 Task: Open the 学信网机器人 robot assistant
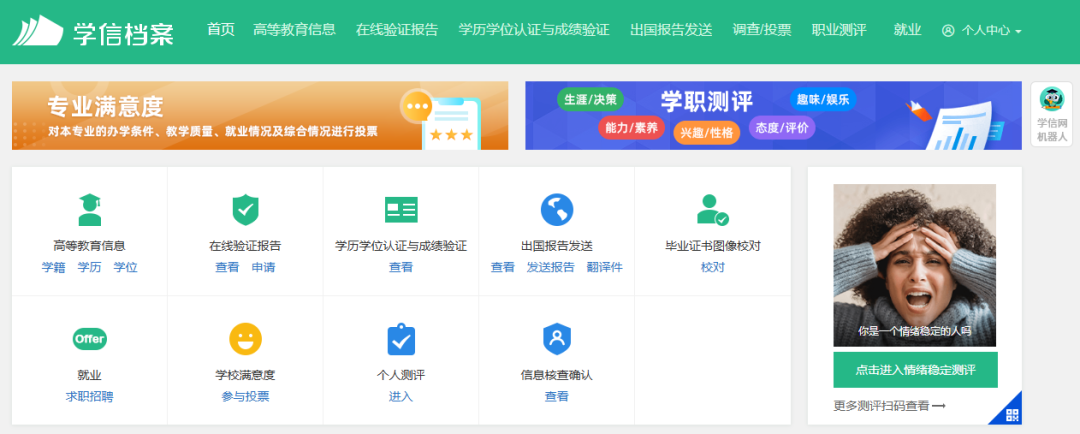[1051, 114]
